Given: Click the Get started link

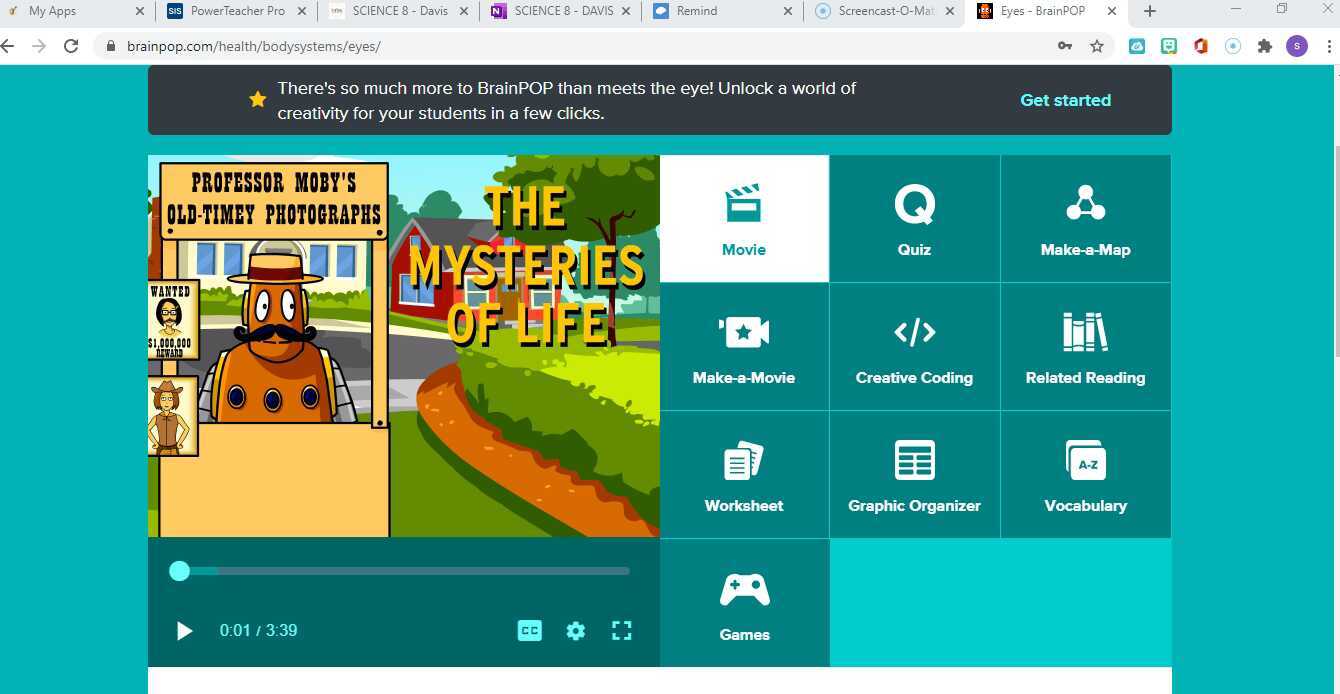Looking at the screenshot, I should coord(1065,100).
